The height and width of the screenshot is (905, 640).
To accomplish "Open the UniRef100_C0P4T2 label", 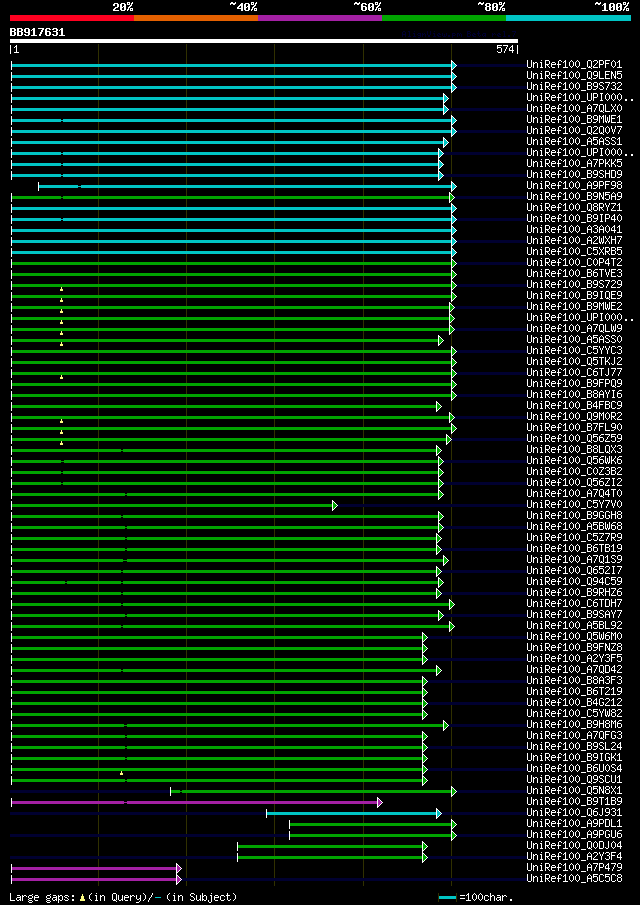I will (x=574, y=263).
